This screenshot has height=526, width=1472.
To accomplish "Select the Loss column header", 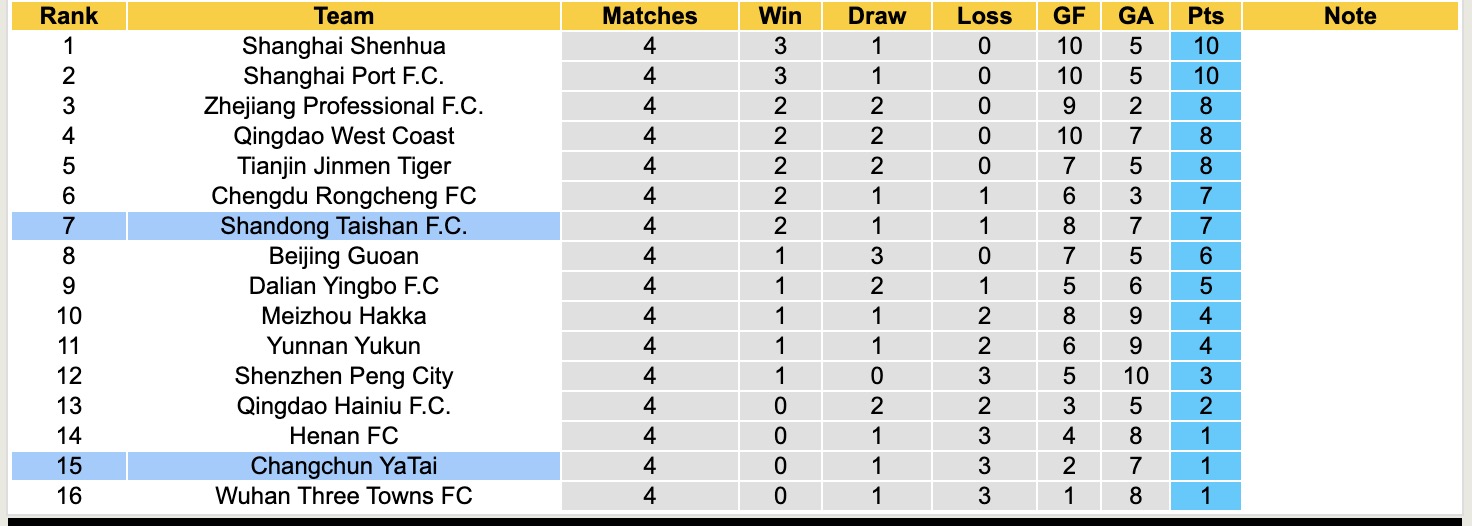I will (984, 16).
